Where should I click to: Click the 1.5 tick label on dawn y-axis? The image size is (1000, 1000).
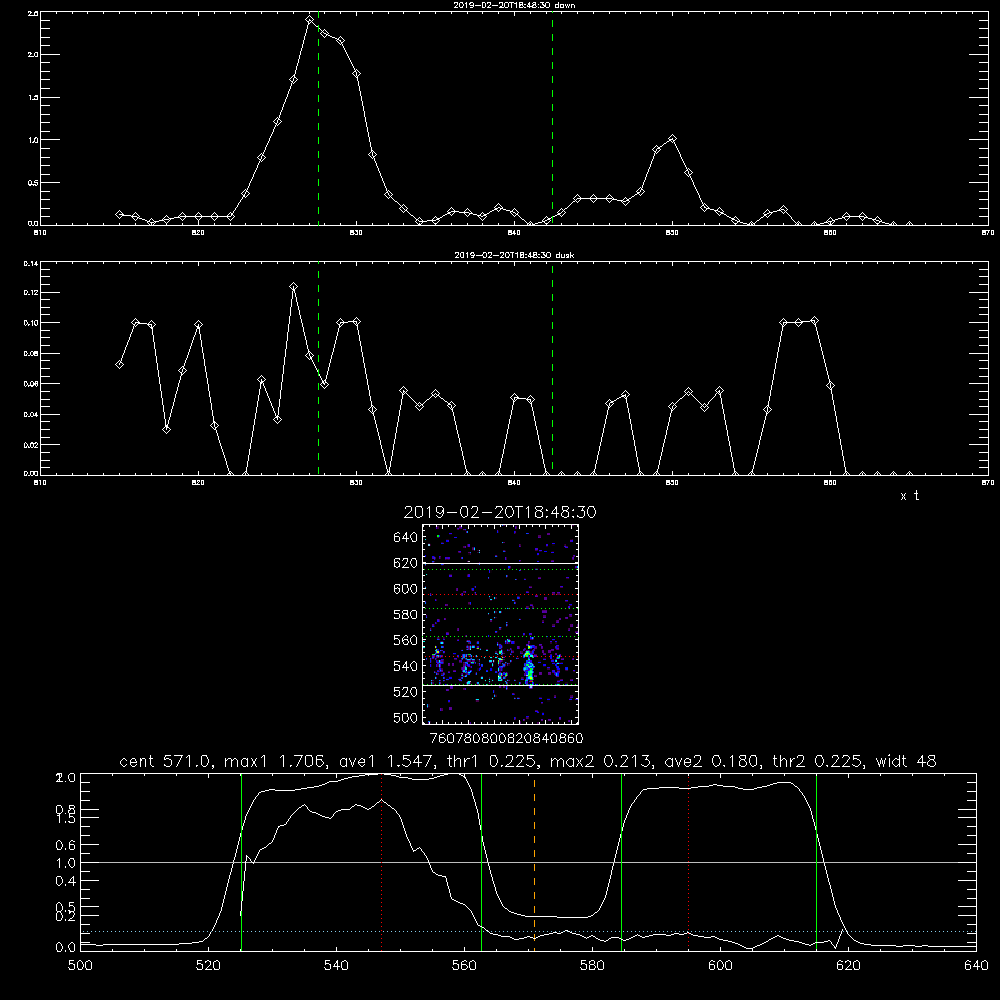click(33, 98)
